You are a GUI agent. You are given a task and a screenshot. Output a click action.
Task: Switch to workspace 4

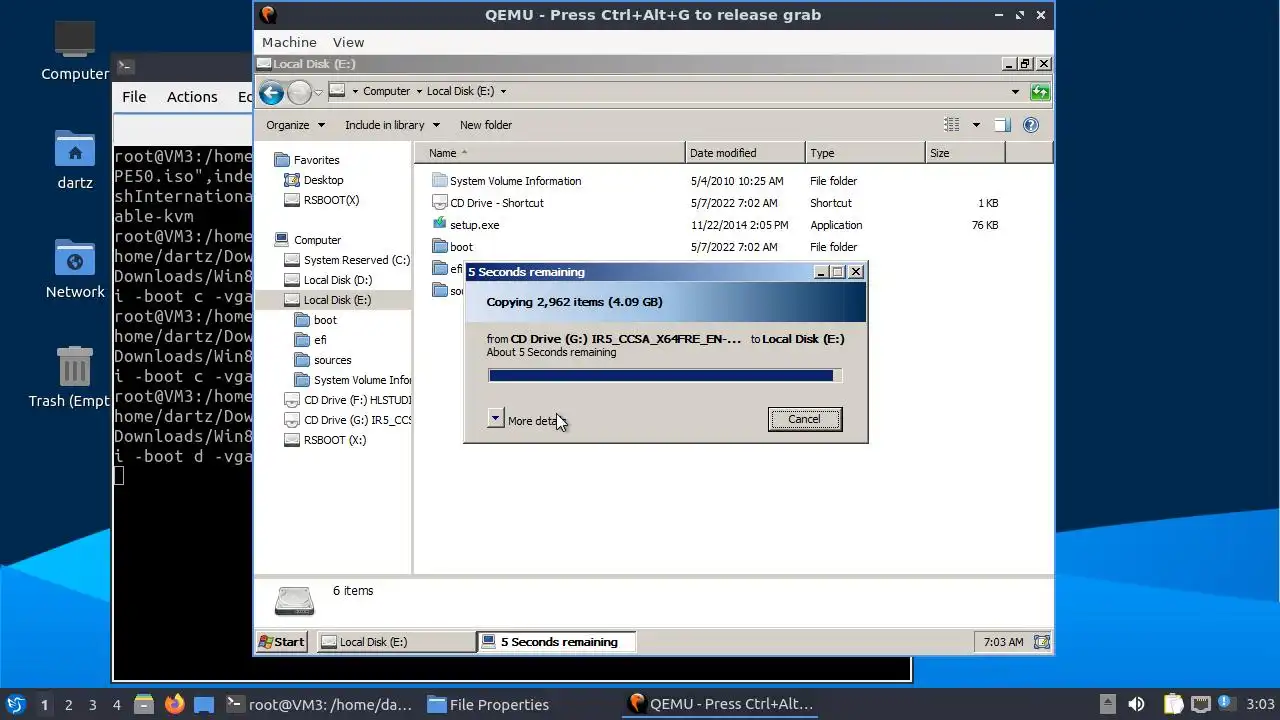pos(116,704)
